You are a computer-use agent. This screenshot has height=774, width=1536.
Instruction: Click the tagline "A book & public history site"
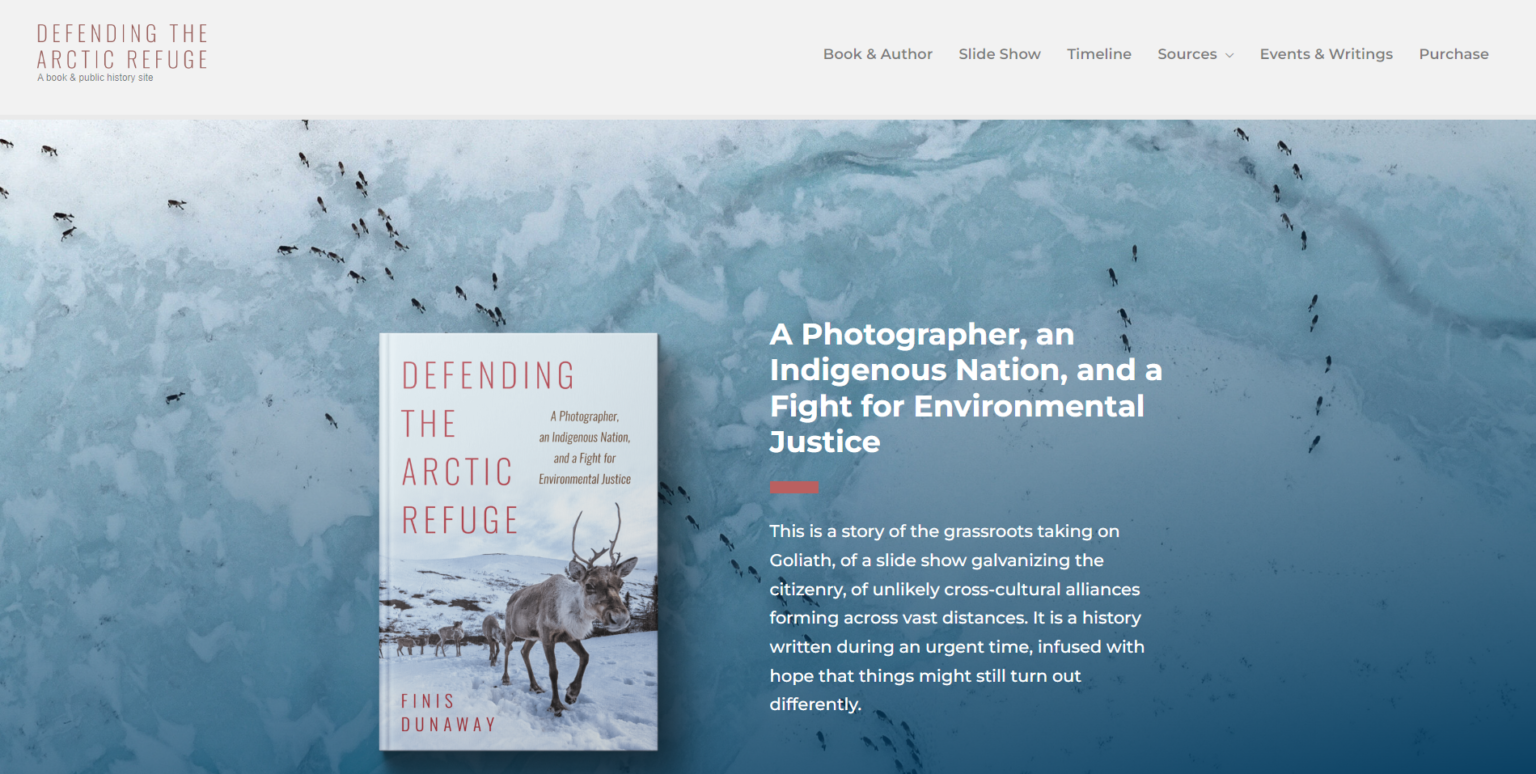pyautogui.click(x=95, y=78)
